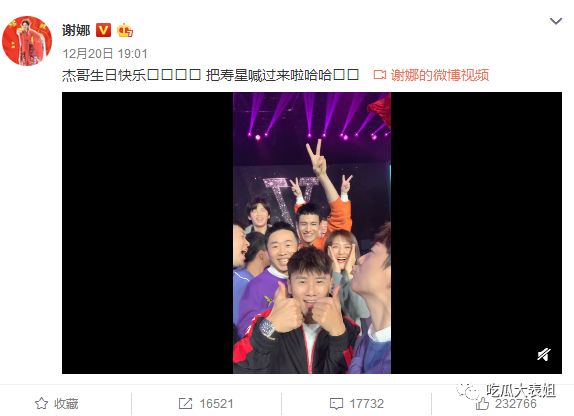Image resolution: width=574 pixels, height=416 pixels.
Task: Open the 12月20日 19:01 timestamp link
Action: [105, 54]
